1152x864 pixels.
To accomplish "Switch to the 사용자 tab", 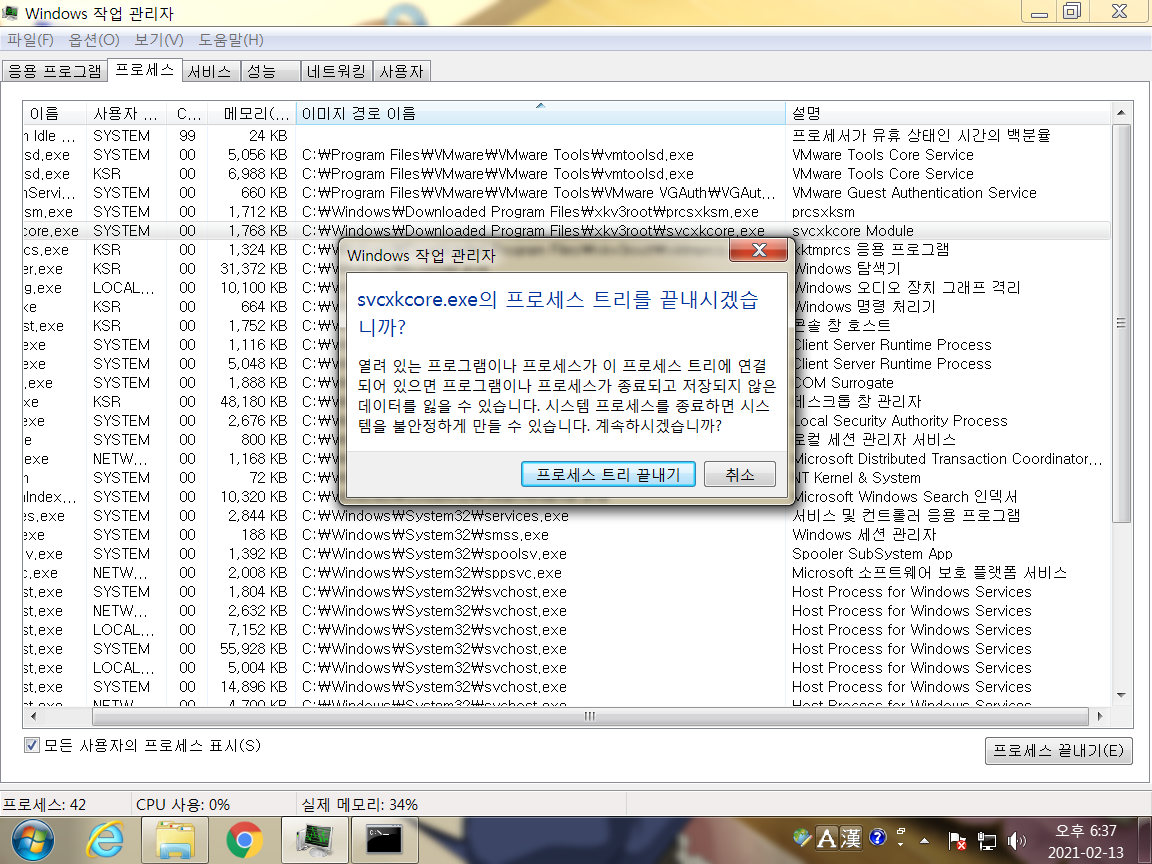I will click(402, 71).
